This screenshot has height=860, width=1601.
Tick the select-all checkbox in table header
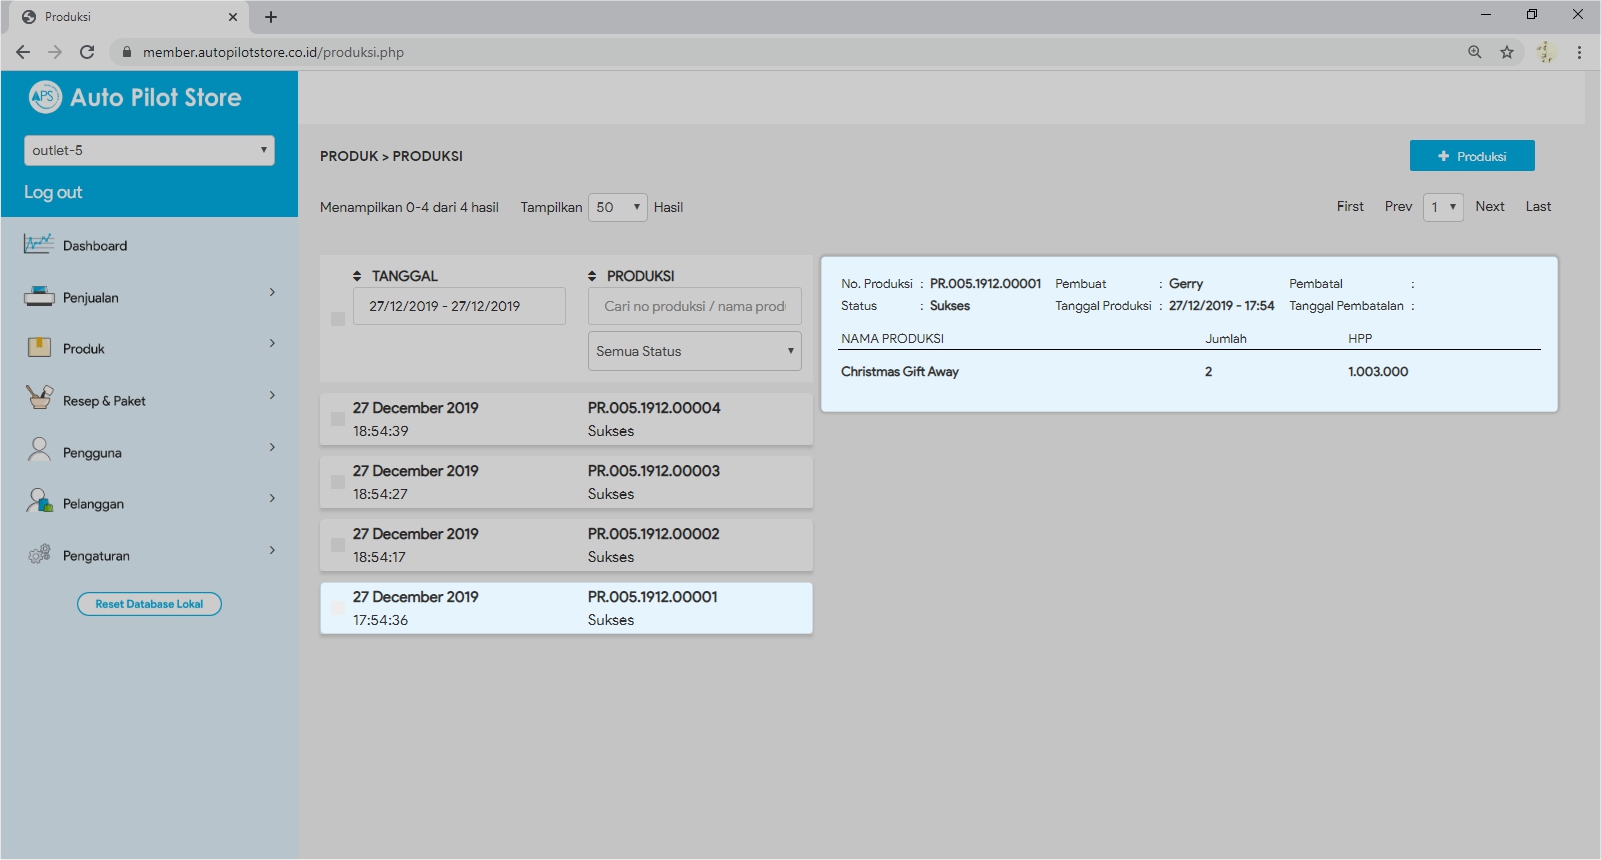(x=338, y=319)
